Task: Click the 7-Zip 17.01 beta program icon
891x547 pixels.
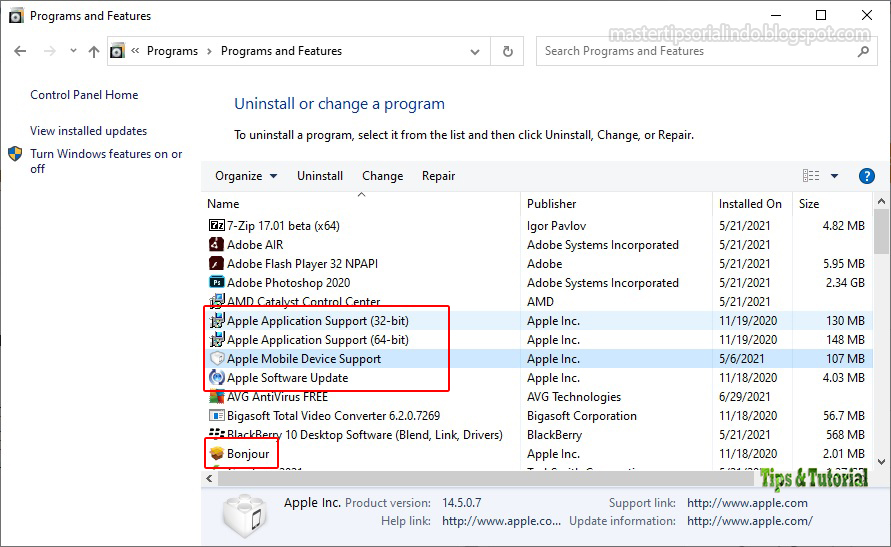Action: pyautogui.click(x=216, y=226)
